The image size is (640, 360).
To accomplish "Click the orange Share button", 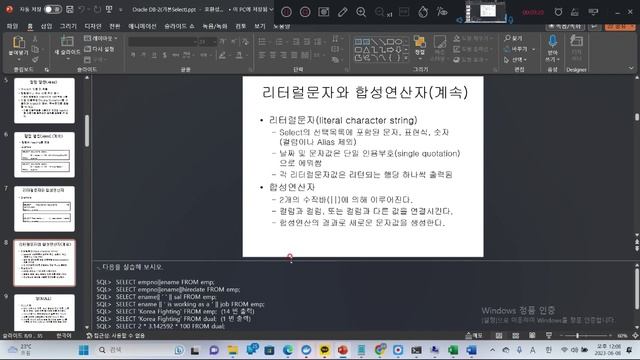I will click(620, 26).
